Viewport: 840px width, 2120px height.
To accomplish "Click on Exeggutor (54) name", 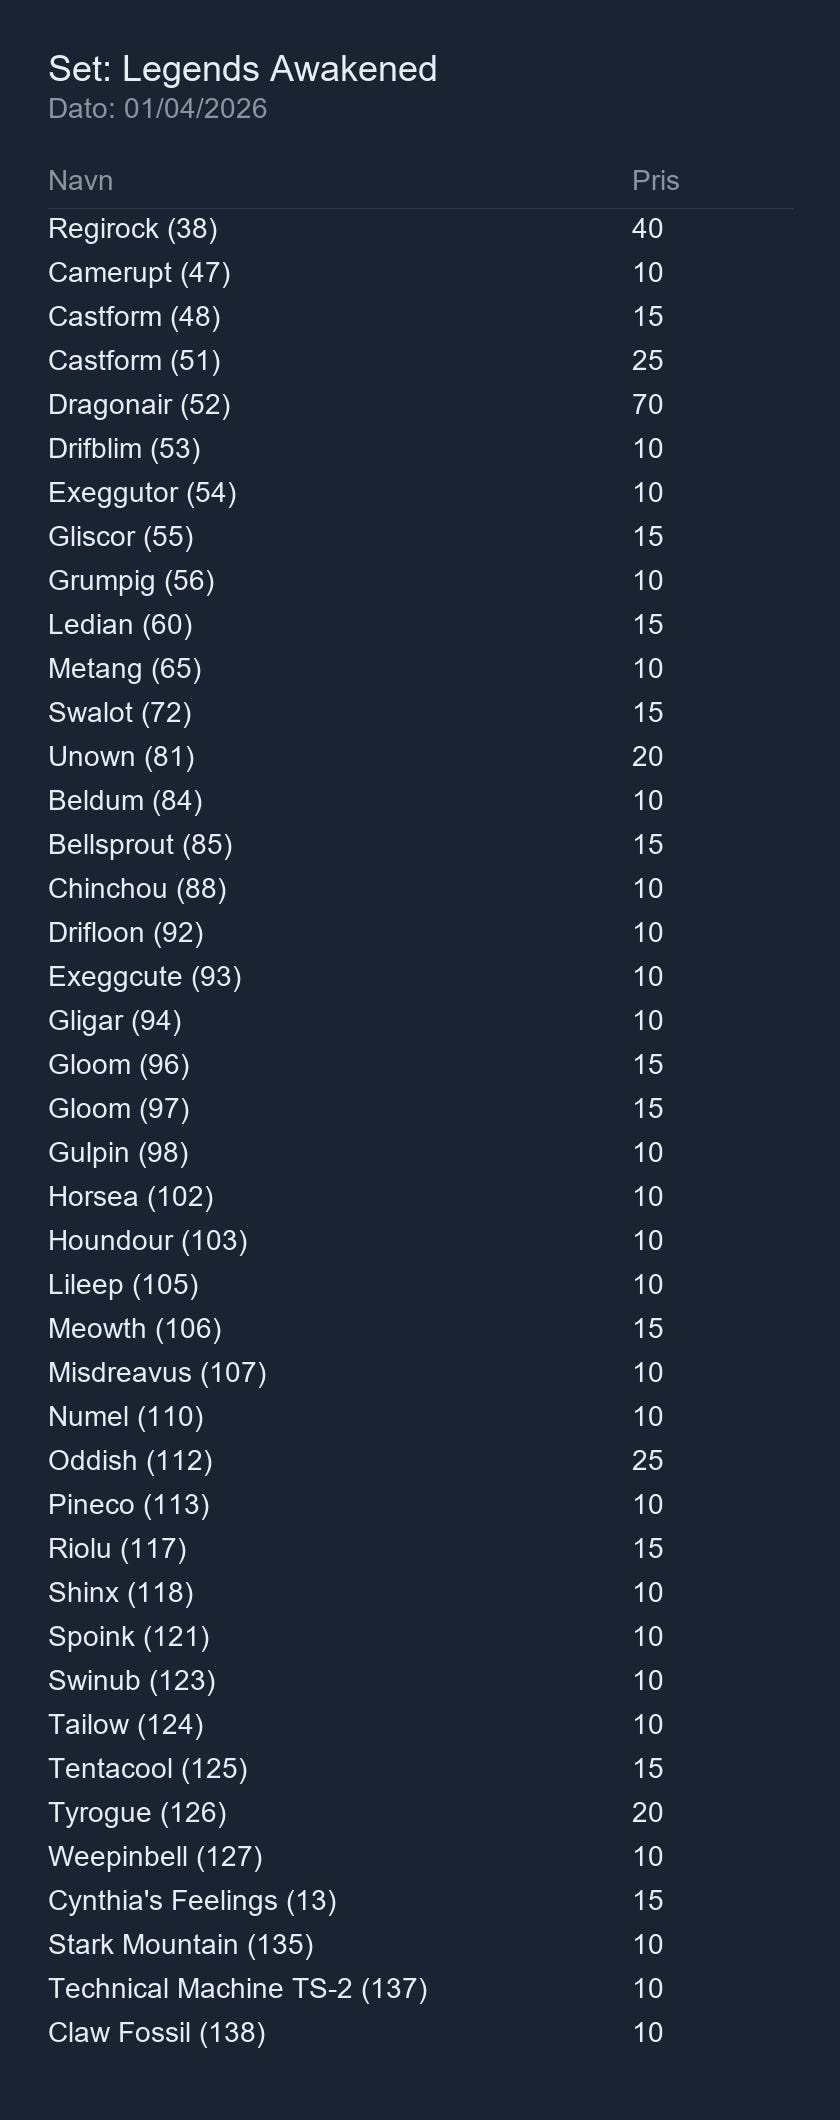I will tap(142, 493).
